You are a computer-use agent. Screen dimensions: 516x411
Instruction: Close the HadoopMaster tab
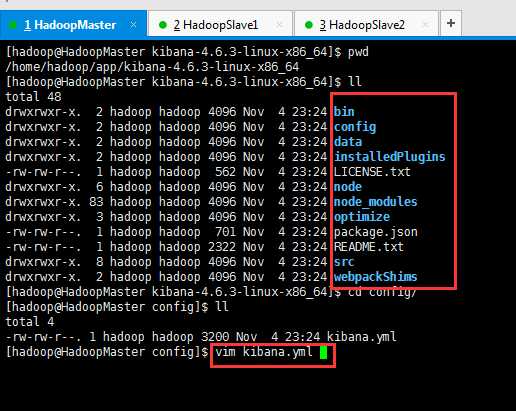[133, 25]
